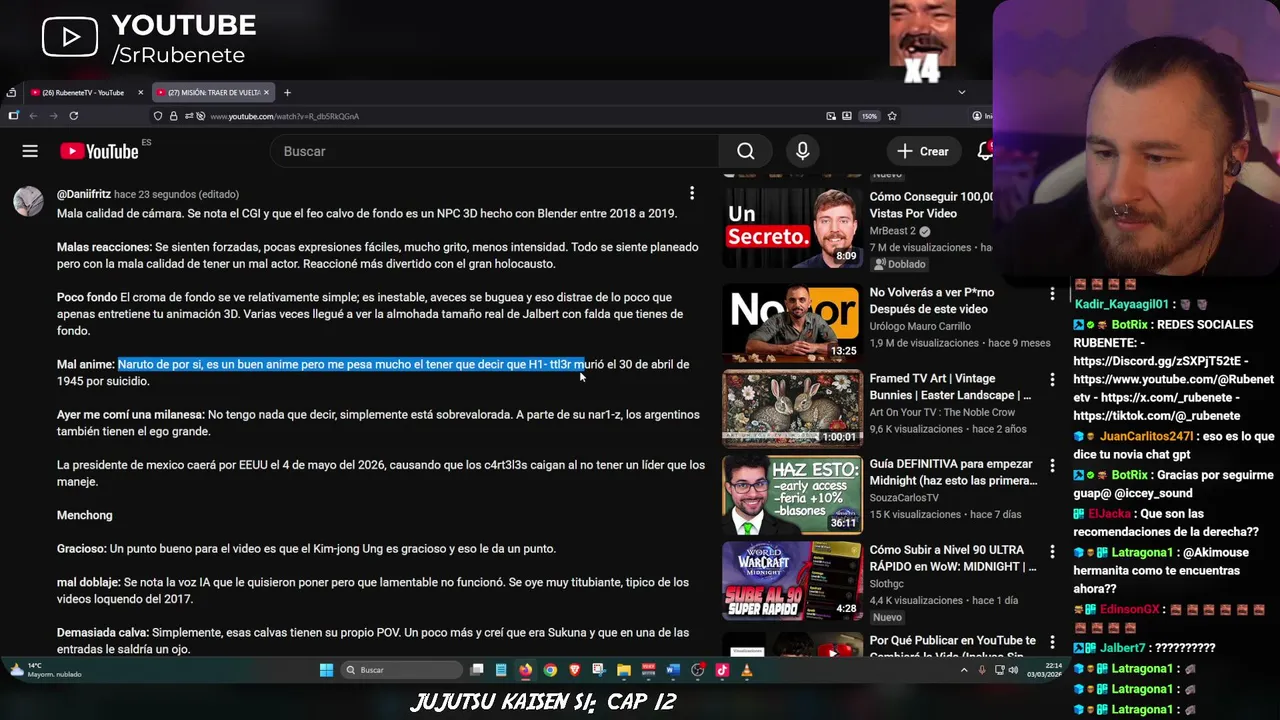The height and width of the screenshot is (720, 1280).
Task: Switch to RubeneteTV - YouTube tab
Action: (x=83, y=92)
